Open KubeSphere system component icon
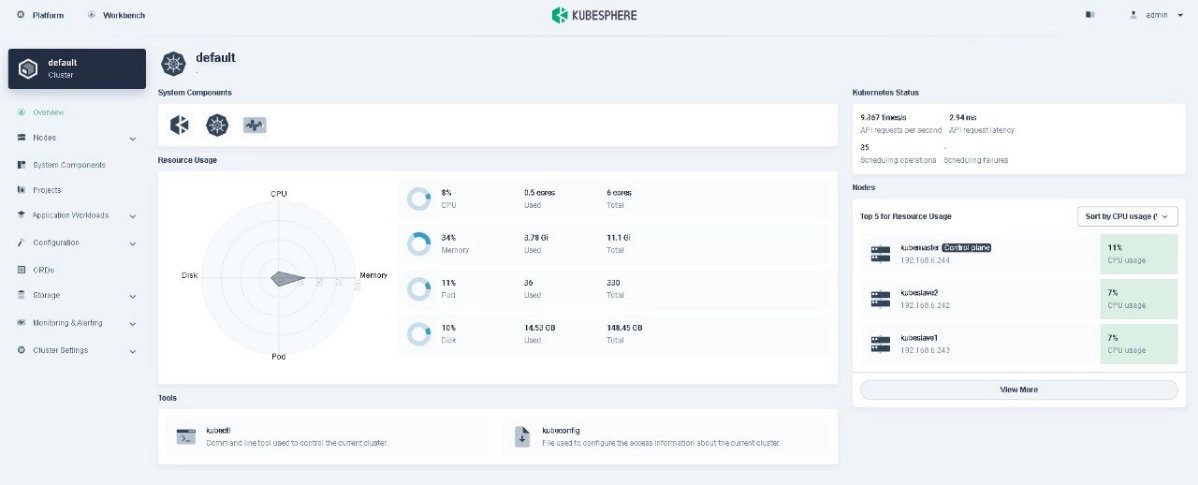Viewport: 1198px width, 485px height. coord(180,125)
